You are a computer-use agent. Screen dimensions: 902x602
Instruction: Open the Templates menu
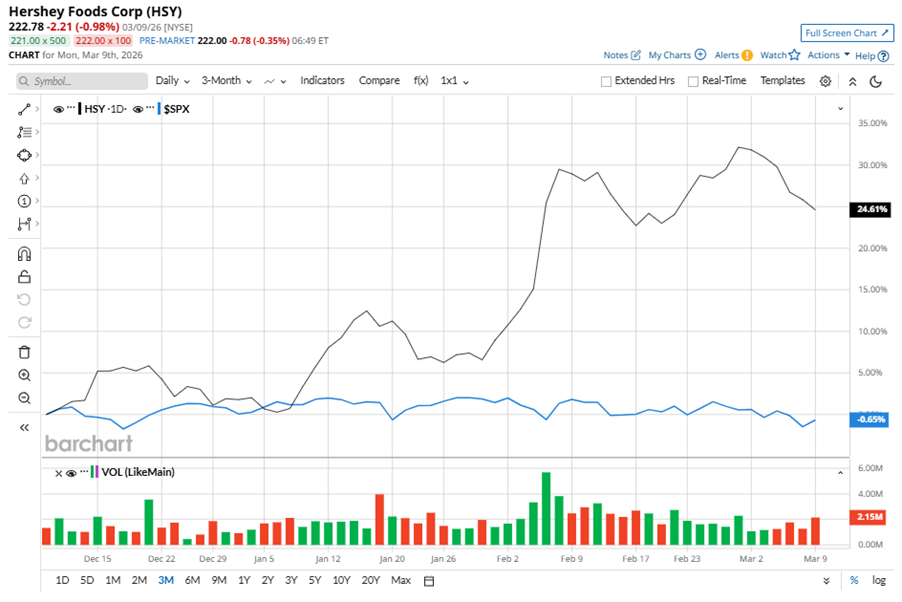[x=782, y=81]
